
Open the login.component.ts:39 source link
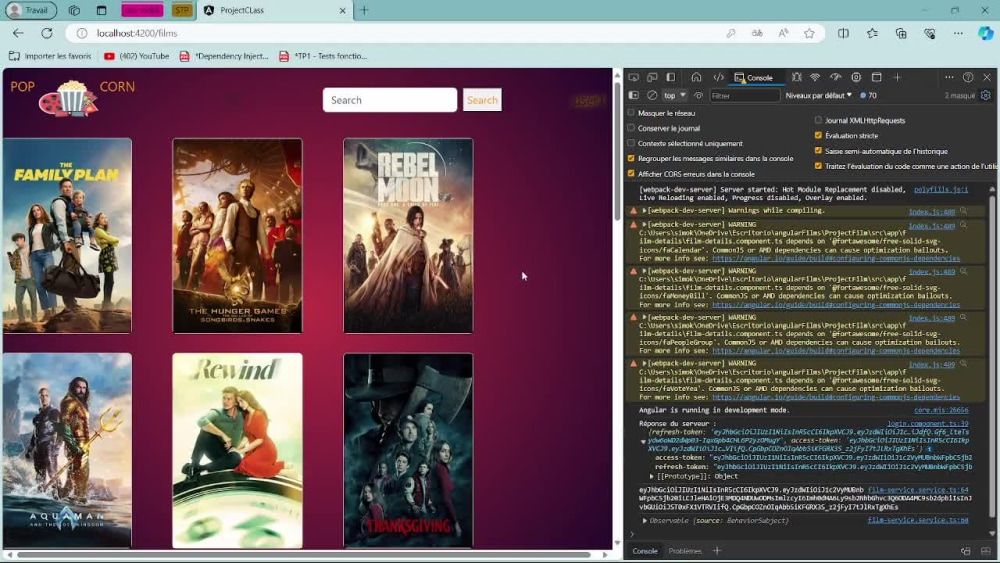927,423
